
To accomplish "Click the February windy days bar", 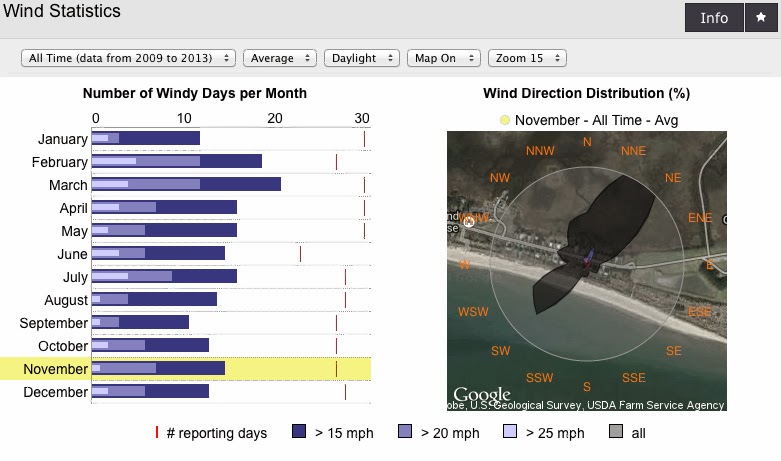I will coord(177,161).
